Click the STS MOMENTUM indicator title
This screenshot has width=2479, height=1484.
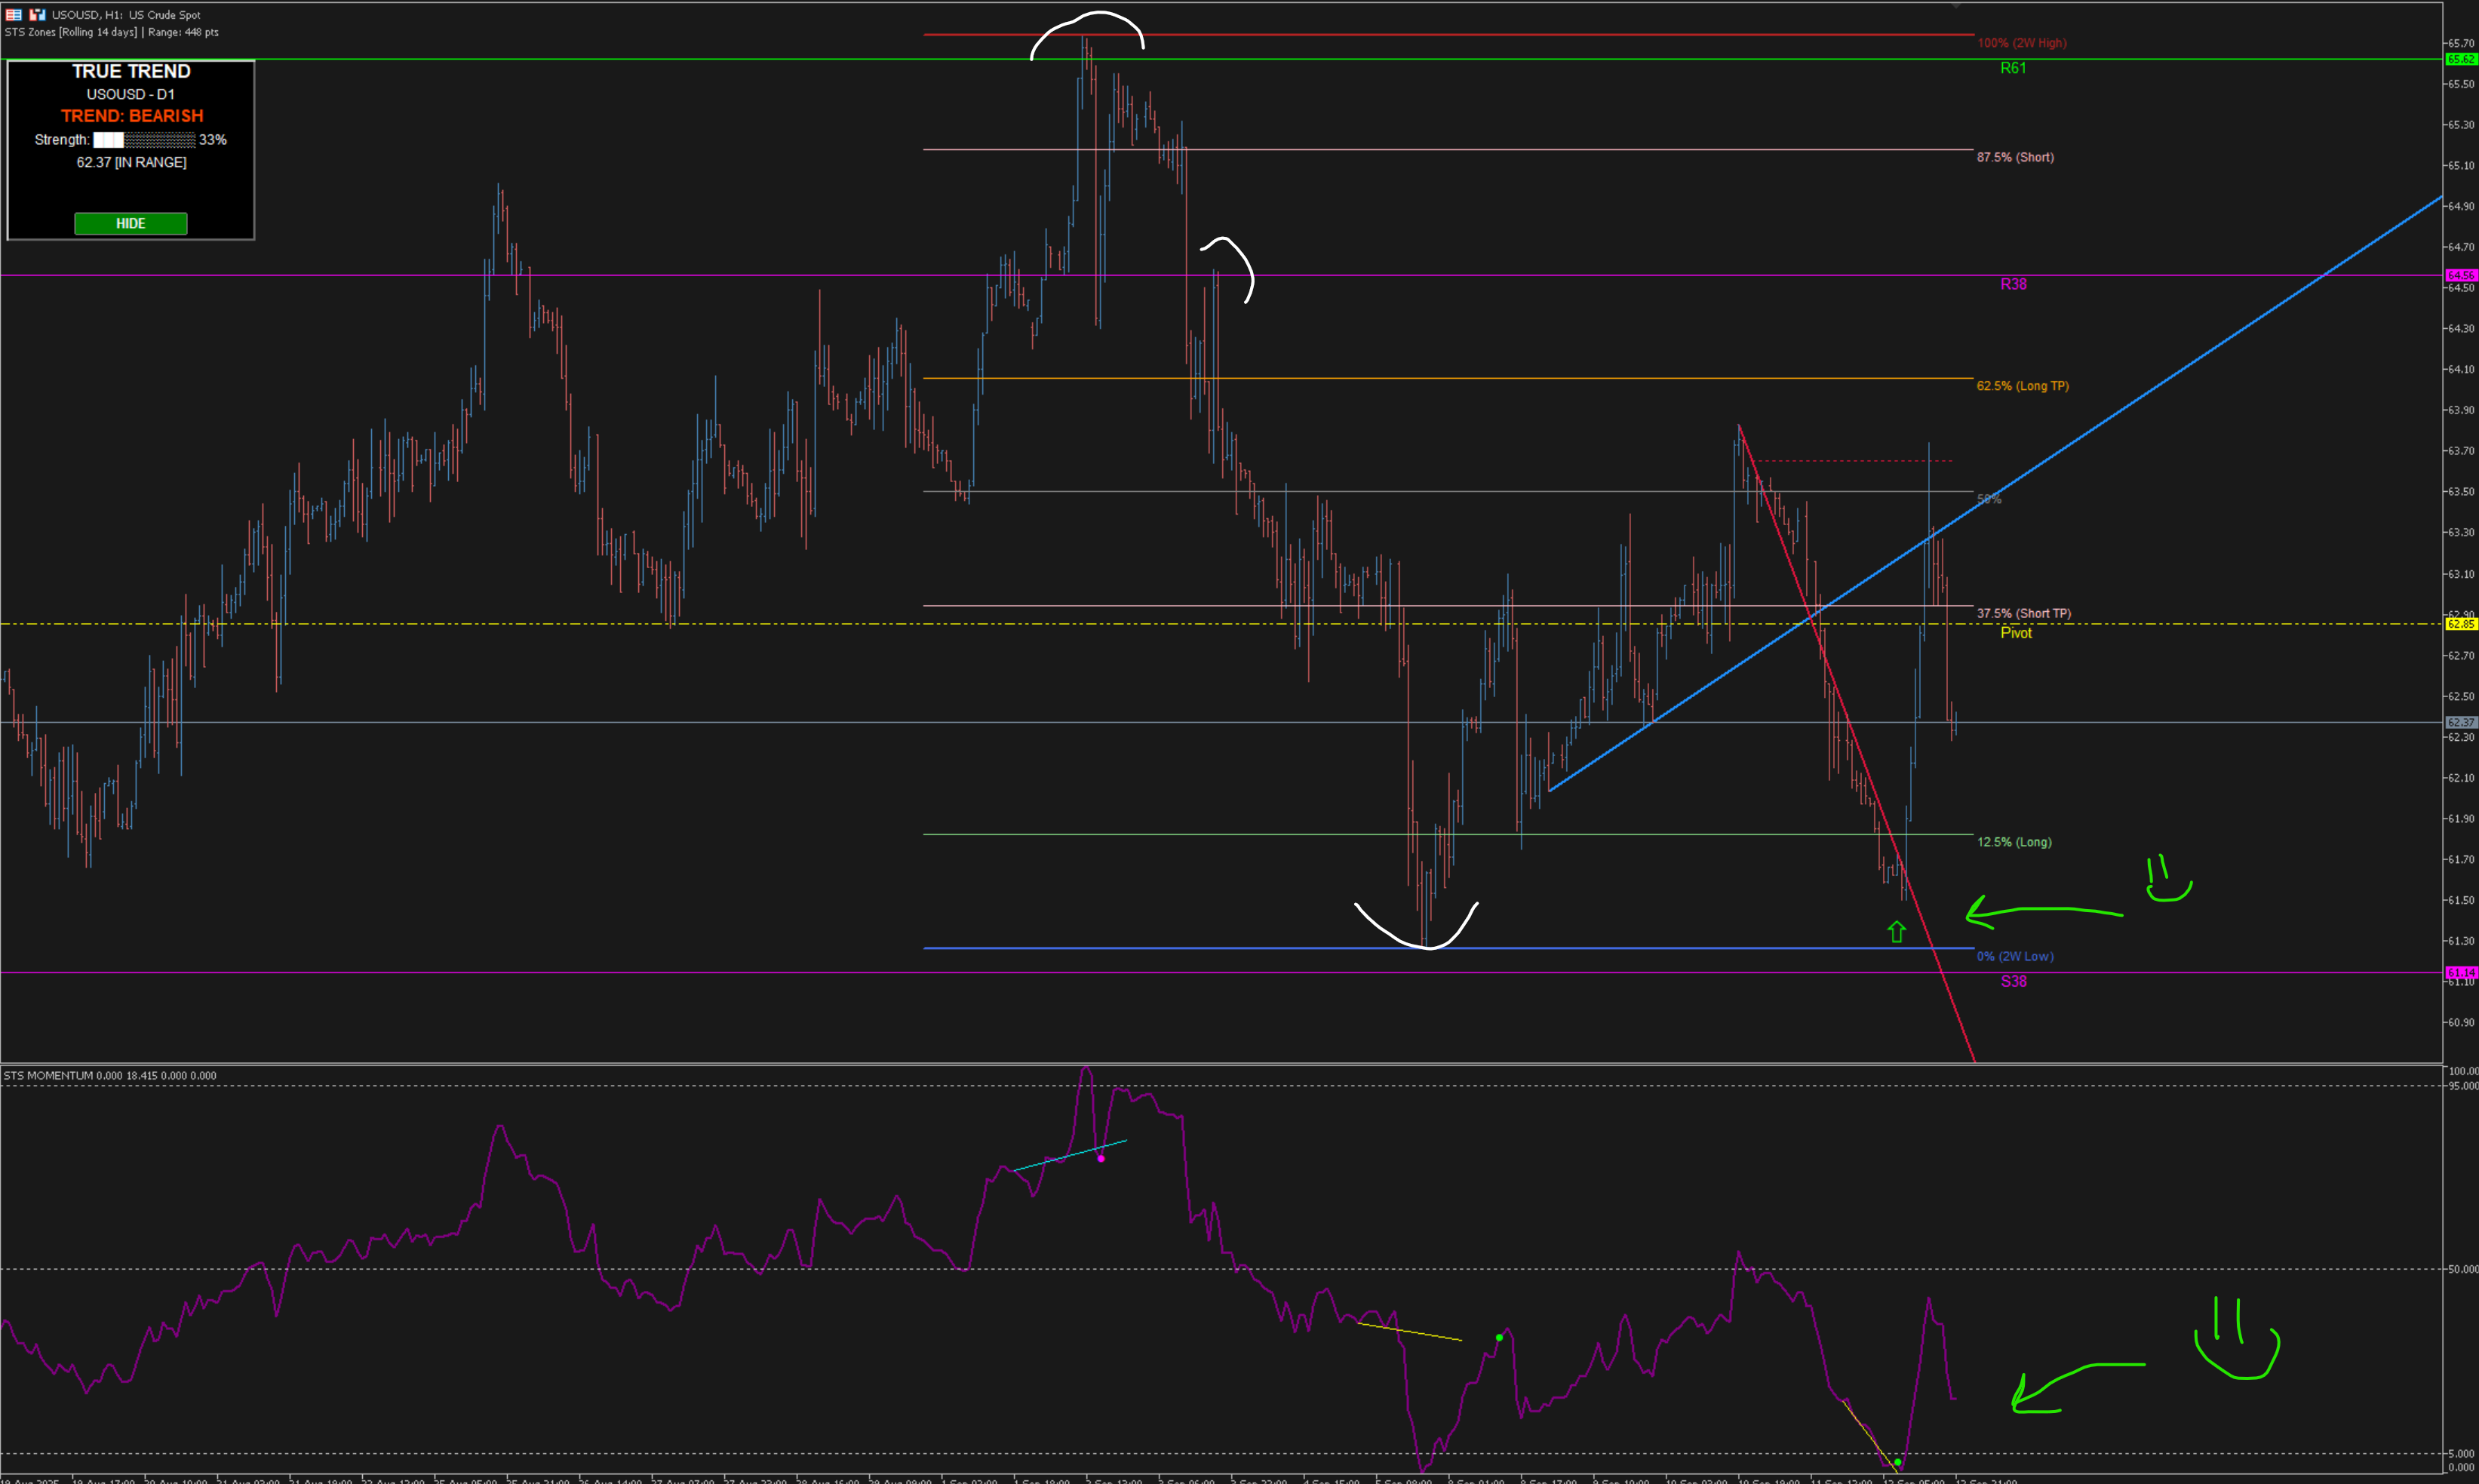coord(48,1075)
